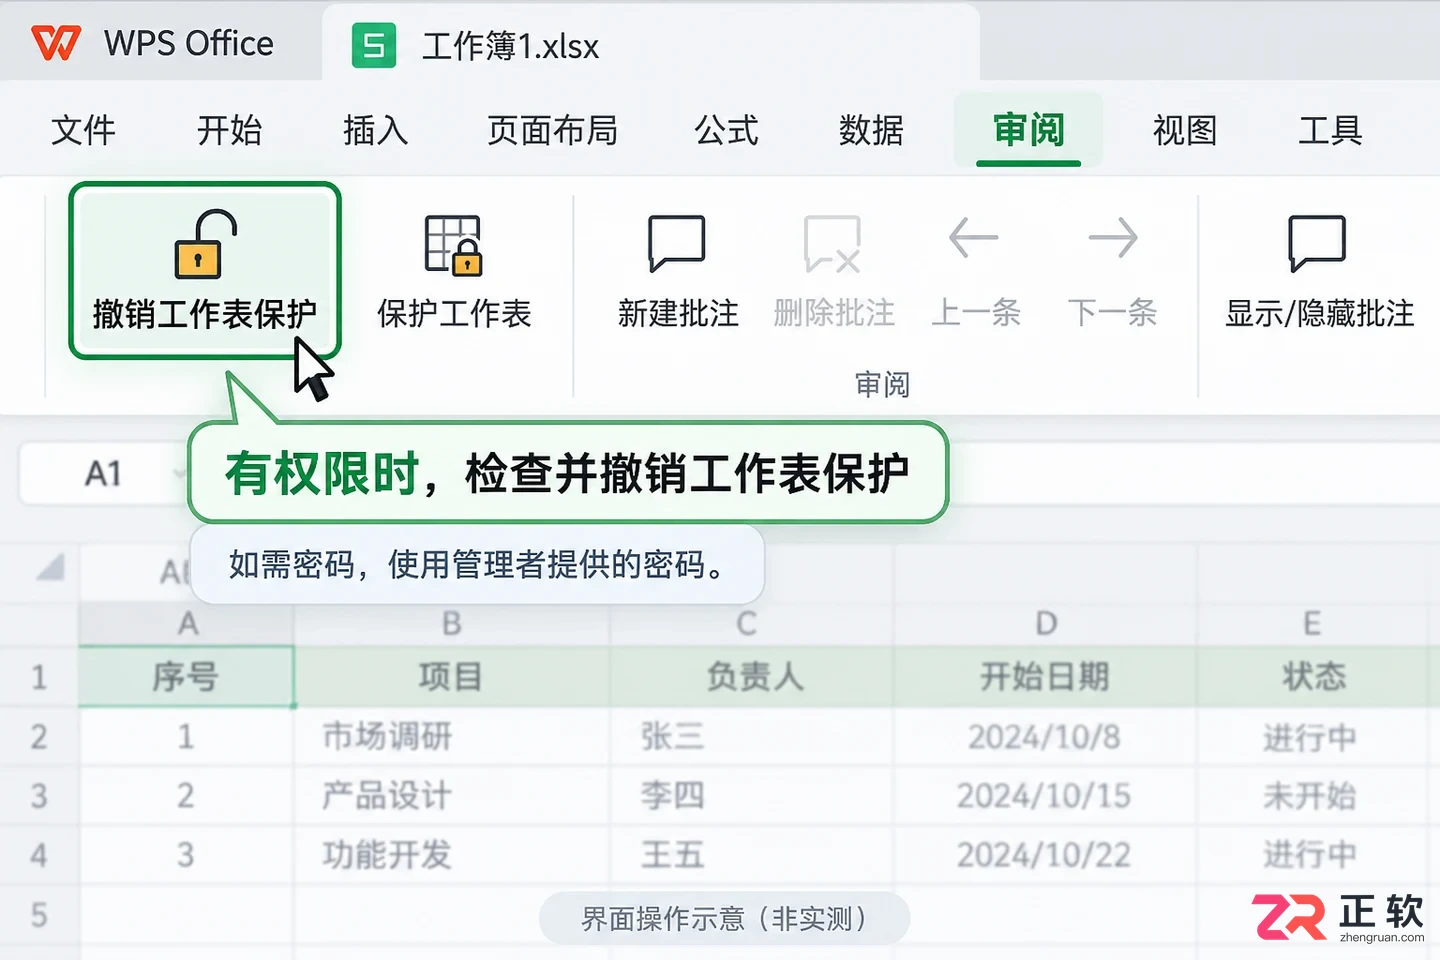Select column E header

click(x=1312, y=624)
